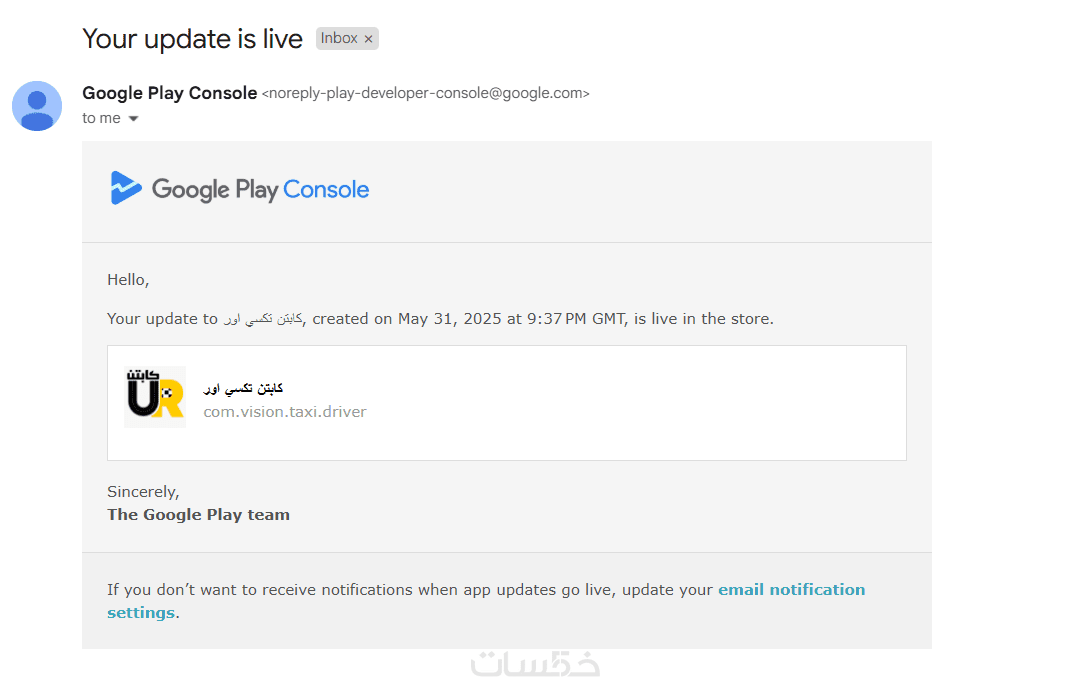Click the Google Play Console sender name
Image resolution: width=1072 pixels, height=691 pixels.
pos(170,93)
